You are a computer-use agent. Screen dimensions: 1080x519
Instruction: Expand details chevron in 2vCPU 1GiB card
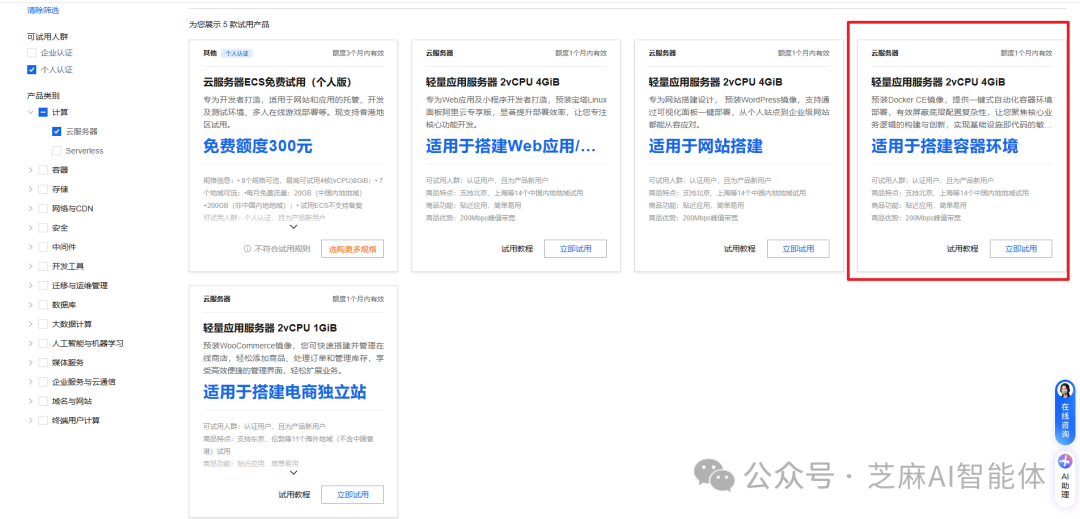(293, 472)
